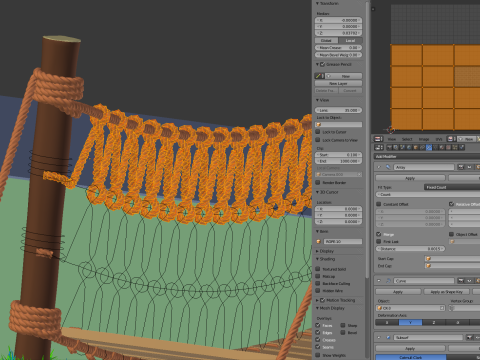Screen dimensions: 480x360
Task: Open the Scene properties tab
Action: coord(402,147)
